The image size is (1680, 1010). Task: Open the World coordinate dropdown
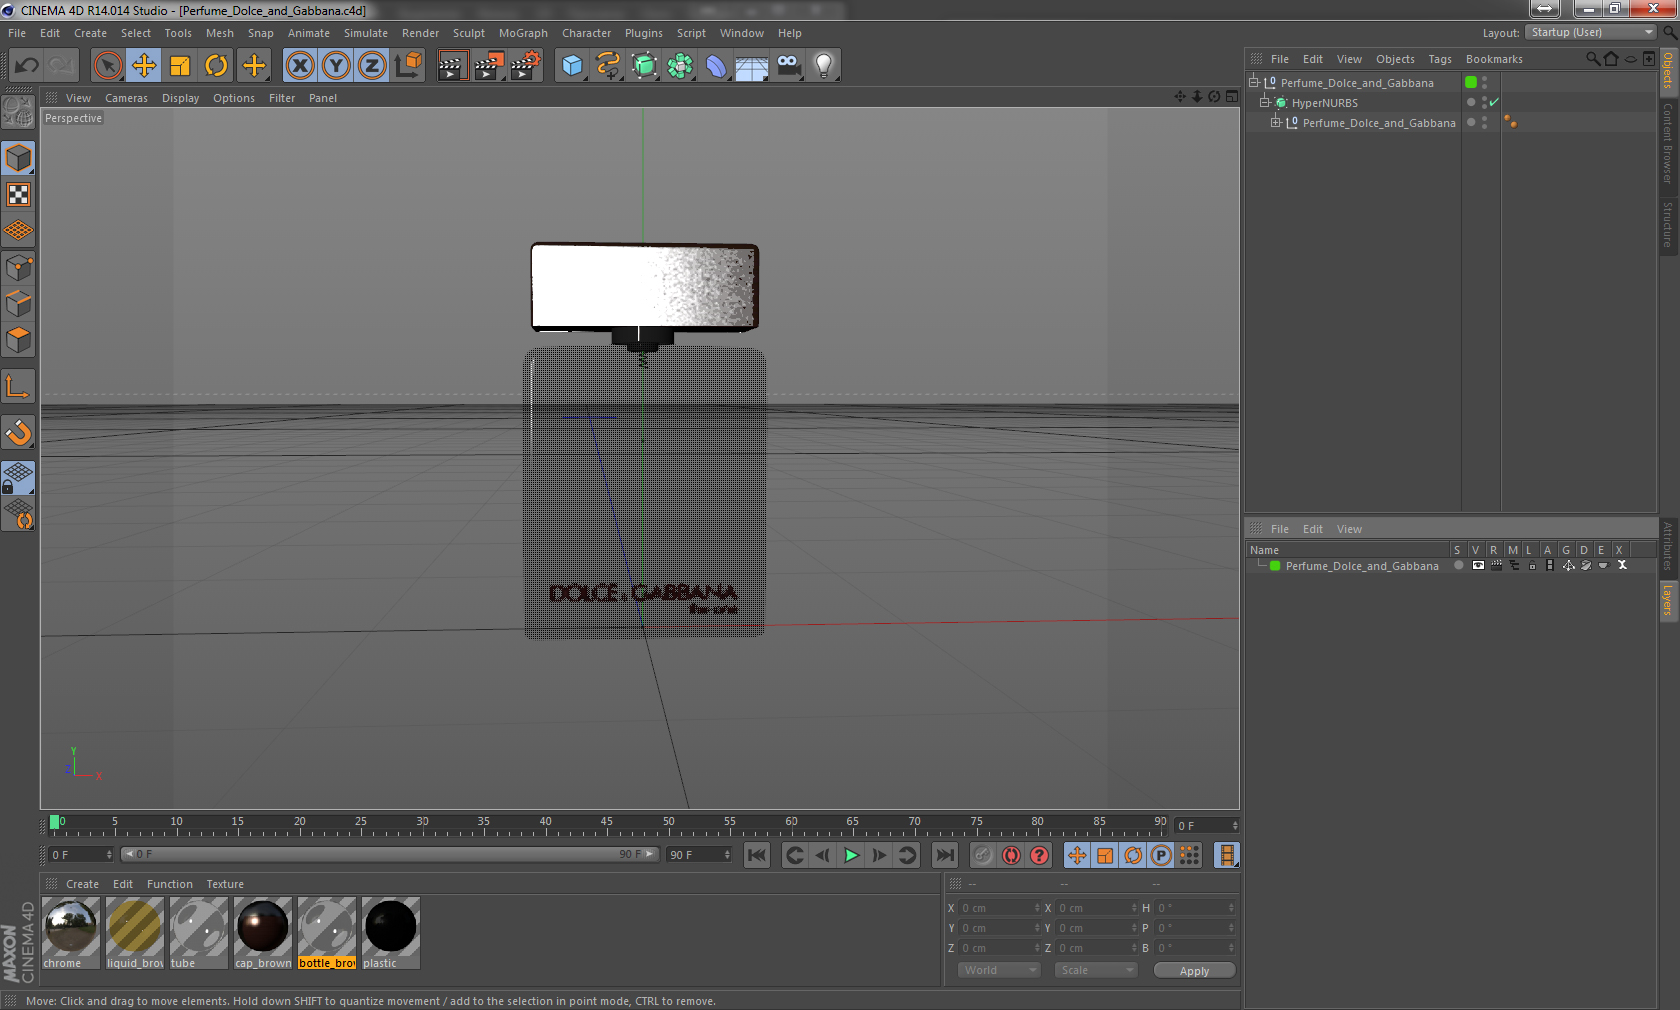click(999, 970)
